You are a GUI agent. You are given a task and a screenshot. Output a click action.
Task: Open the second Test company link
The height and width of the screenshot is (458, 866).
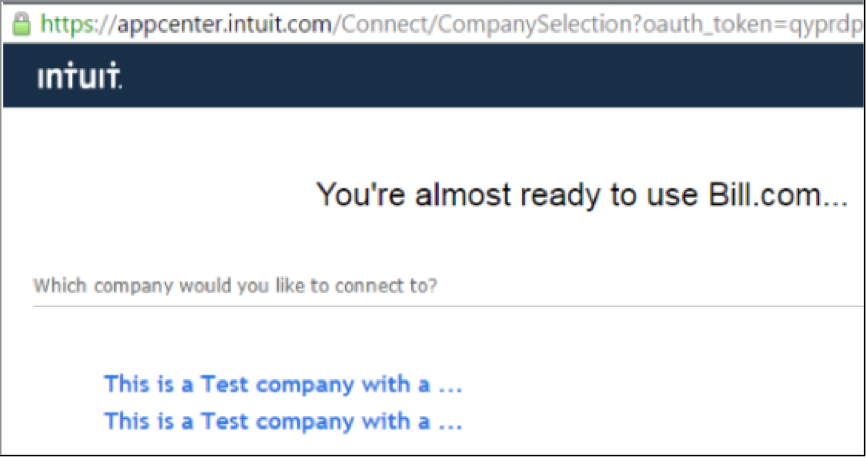[x=283, y=422]
